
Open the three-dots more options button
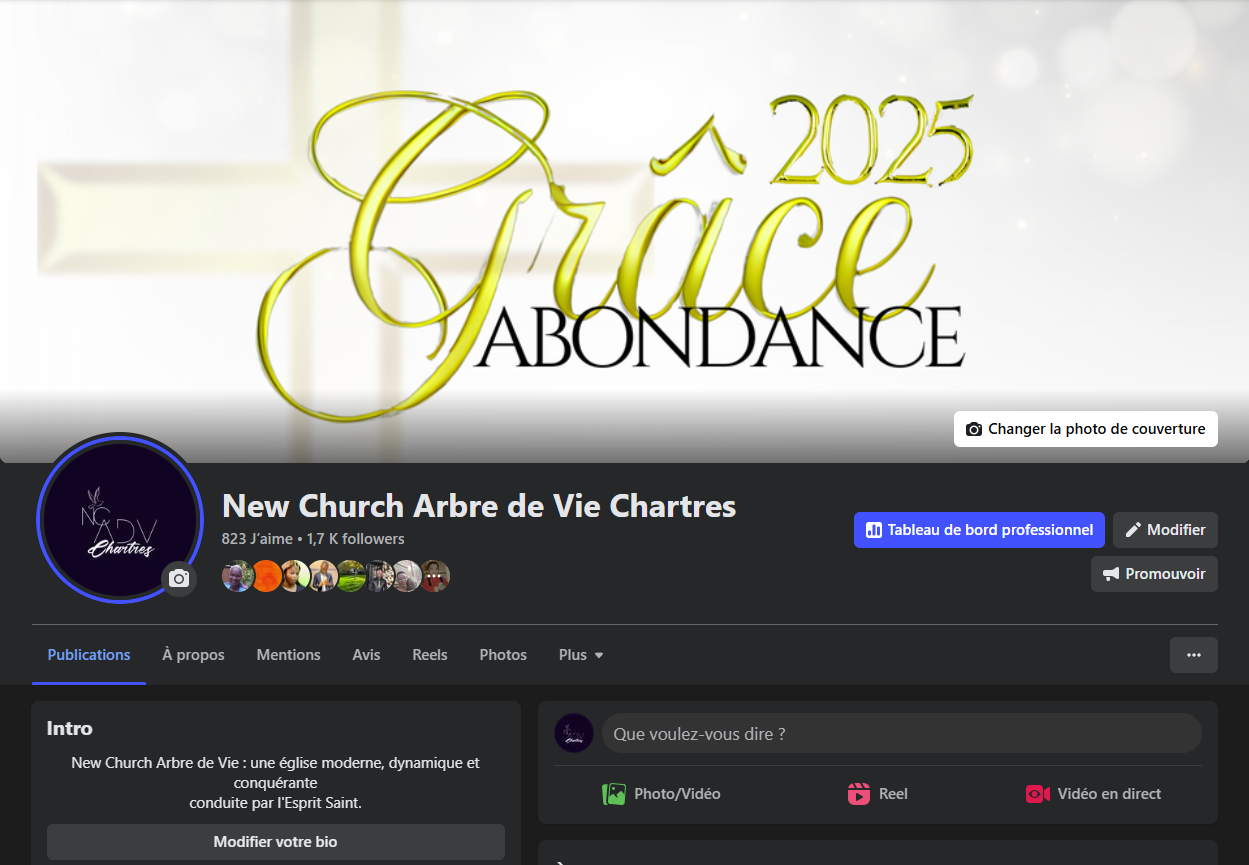point(1194,655)
